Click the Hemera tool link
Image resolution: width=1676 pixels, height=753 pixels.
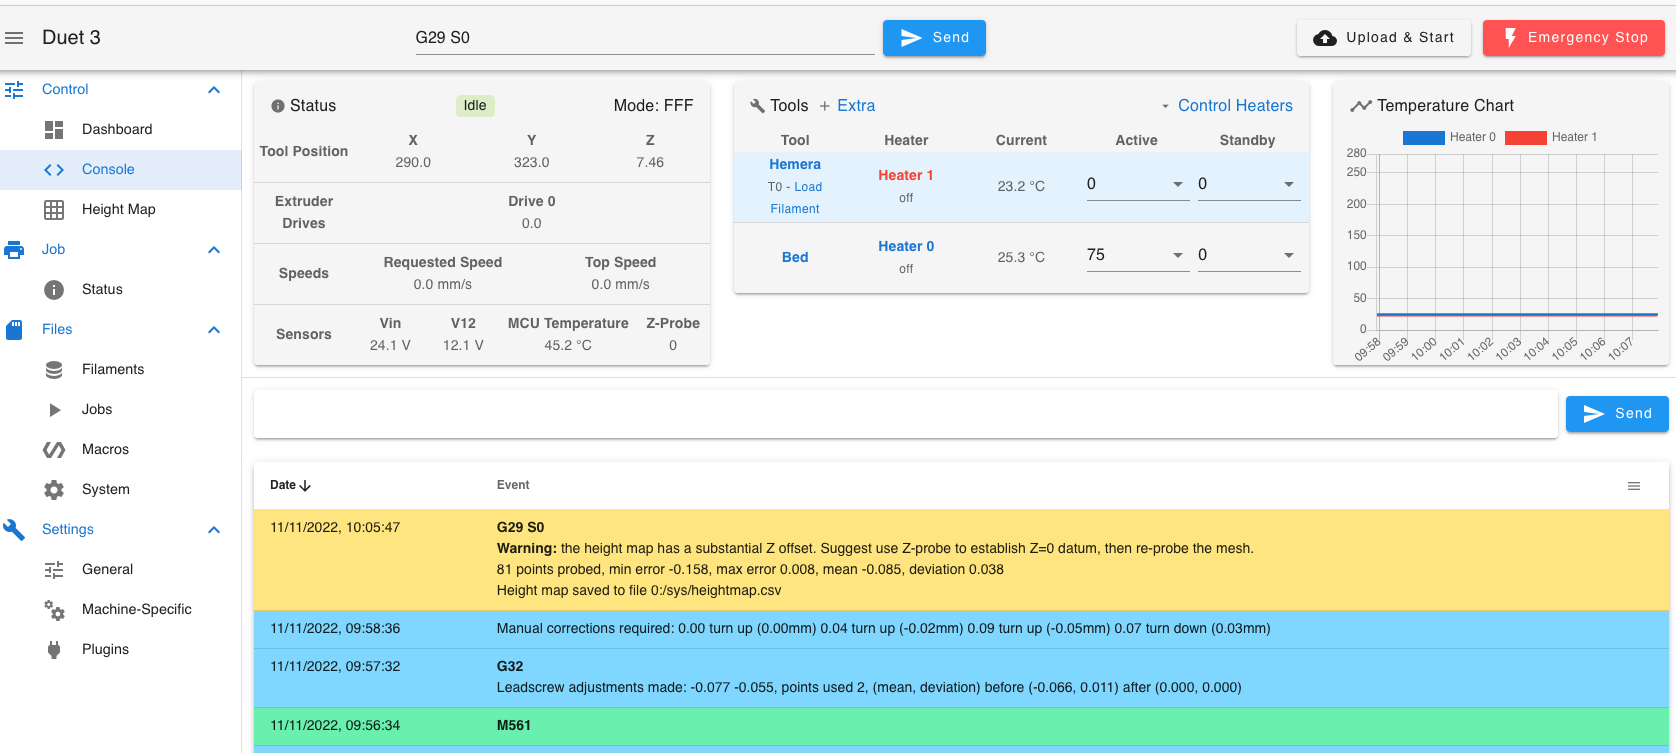[795, 165]
